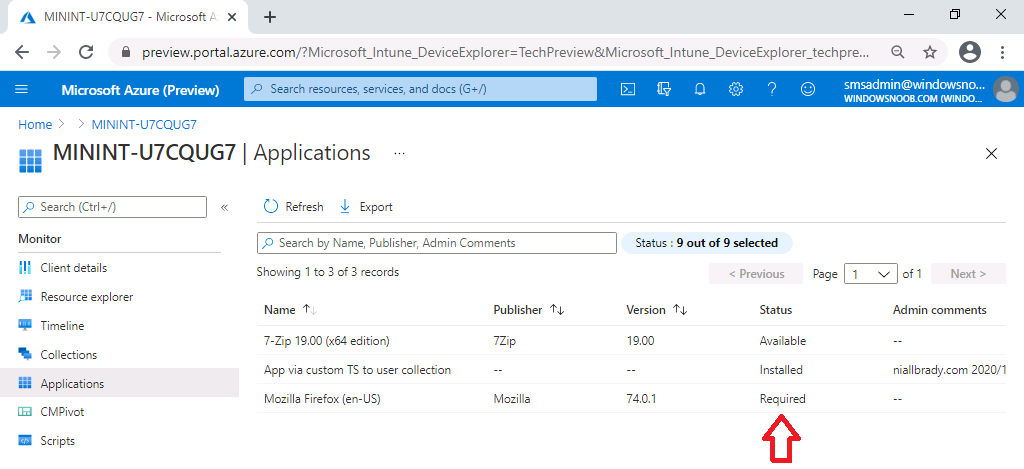Click the Available status for 7-Zip
Image resolution: width=1024 pixels, height=469 pixels.
point(783,341)
